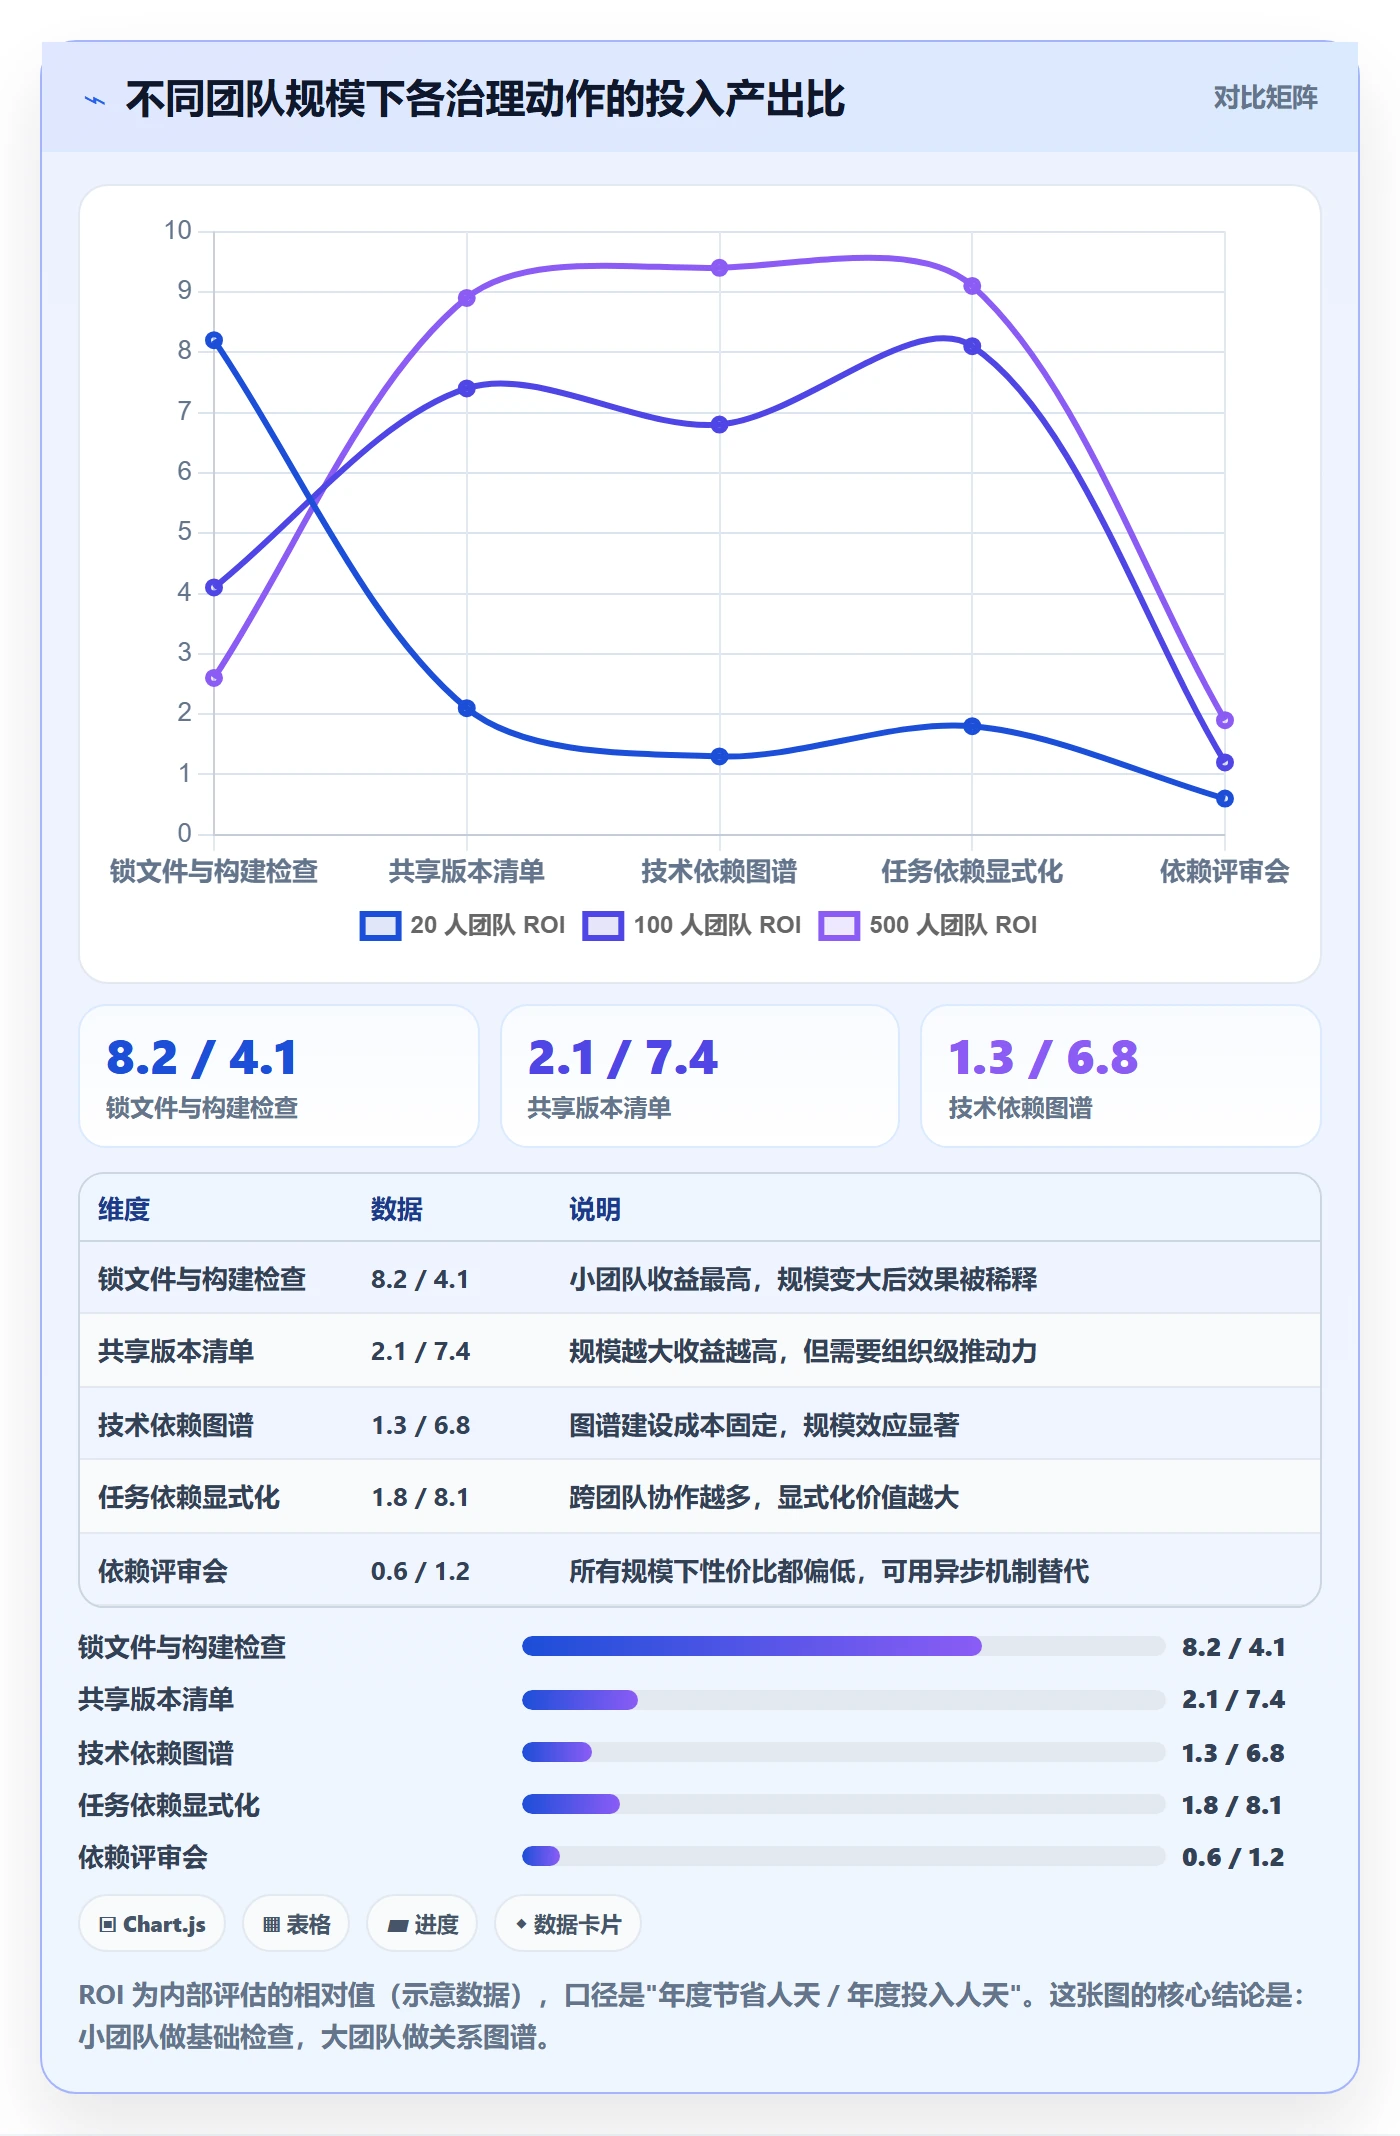Click the diamond icon in 数据卡片 chip
This screenshot has width=1400, height=2136.
click(521, 1924)
